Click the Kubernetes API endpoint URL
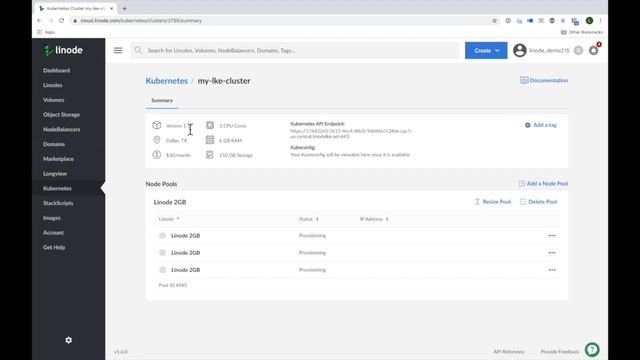The height and width of the screenshot is (360, 640). click(351, 133)
